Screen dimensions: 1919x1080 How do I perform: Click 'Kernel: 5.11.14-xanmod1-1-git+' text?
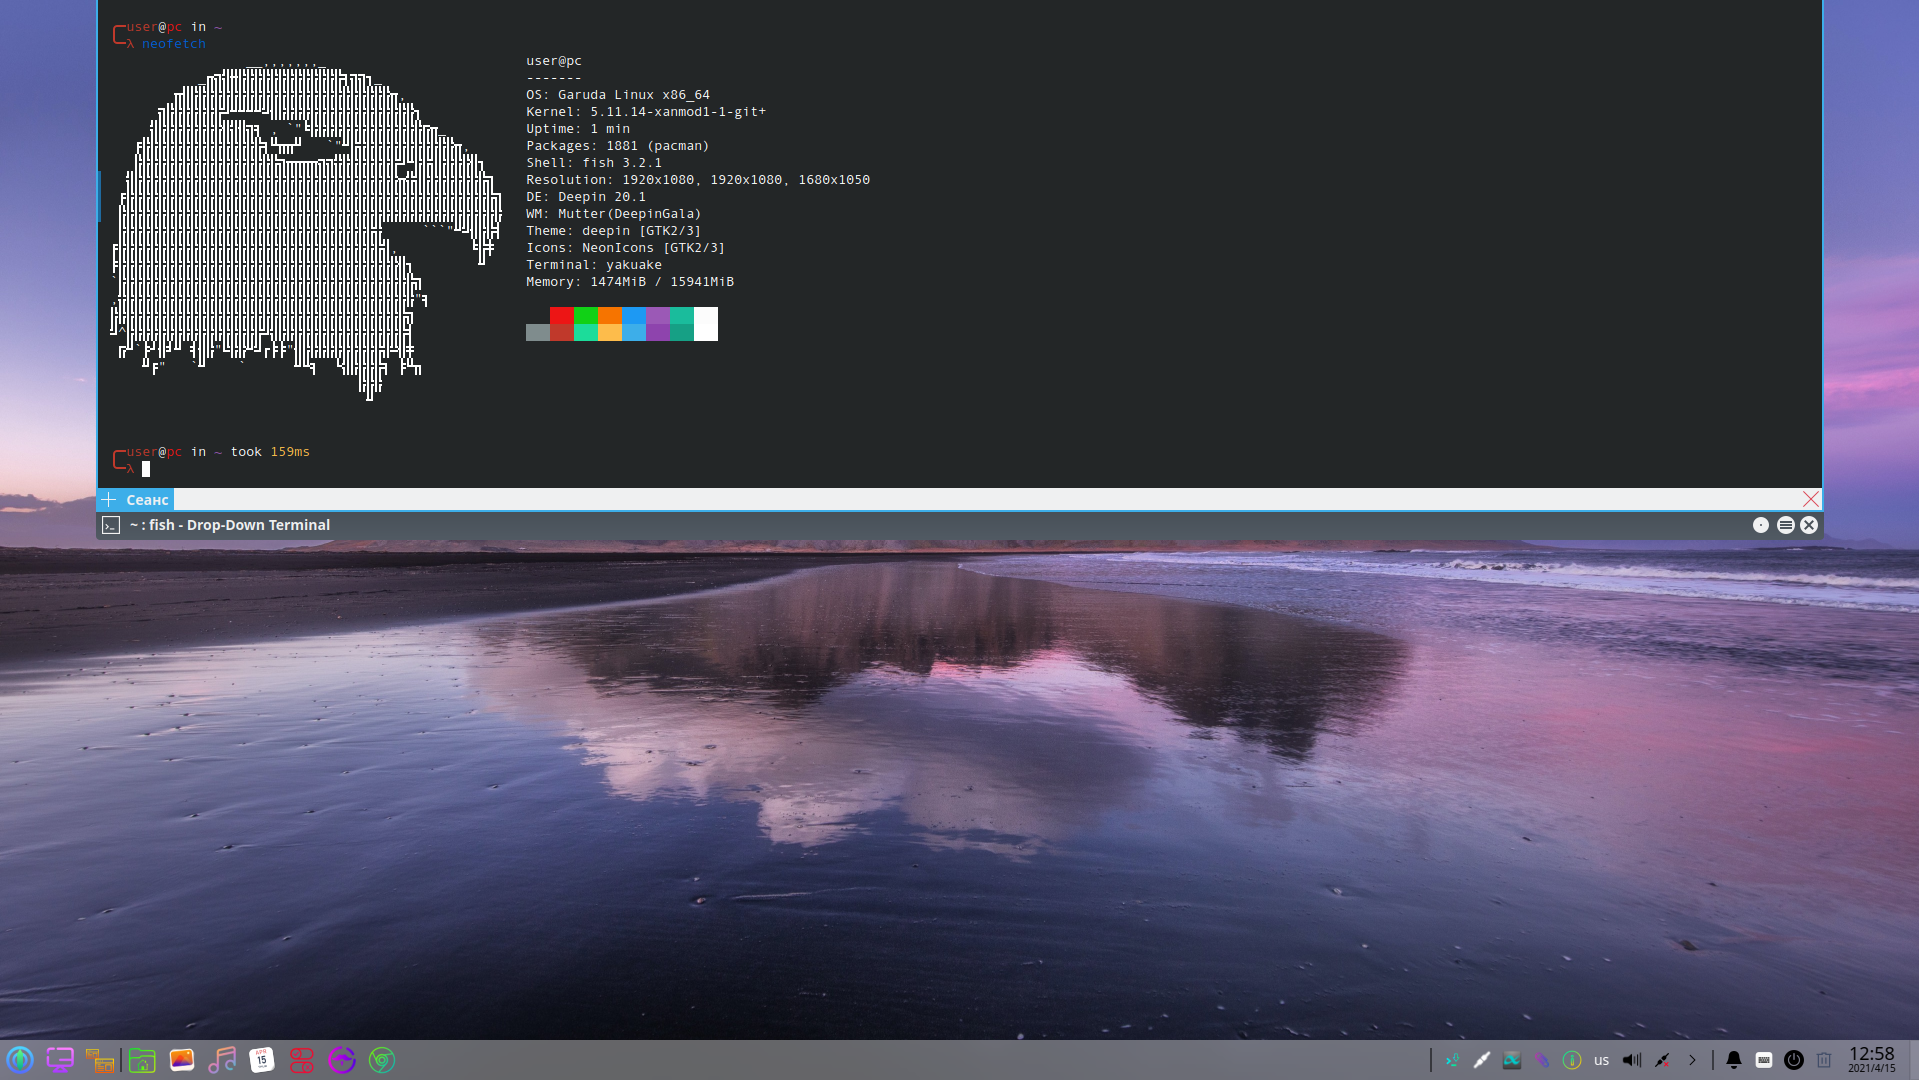pos(646,112)
